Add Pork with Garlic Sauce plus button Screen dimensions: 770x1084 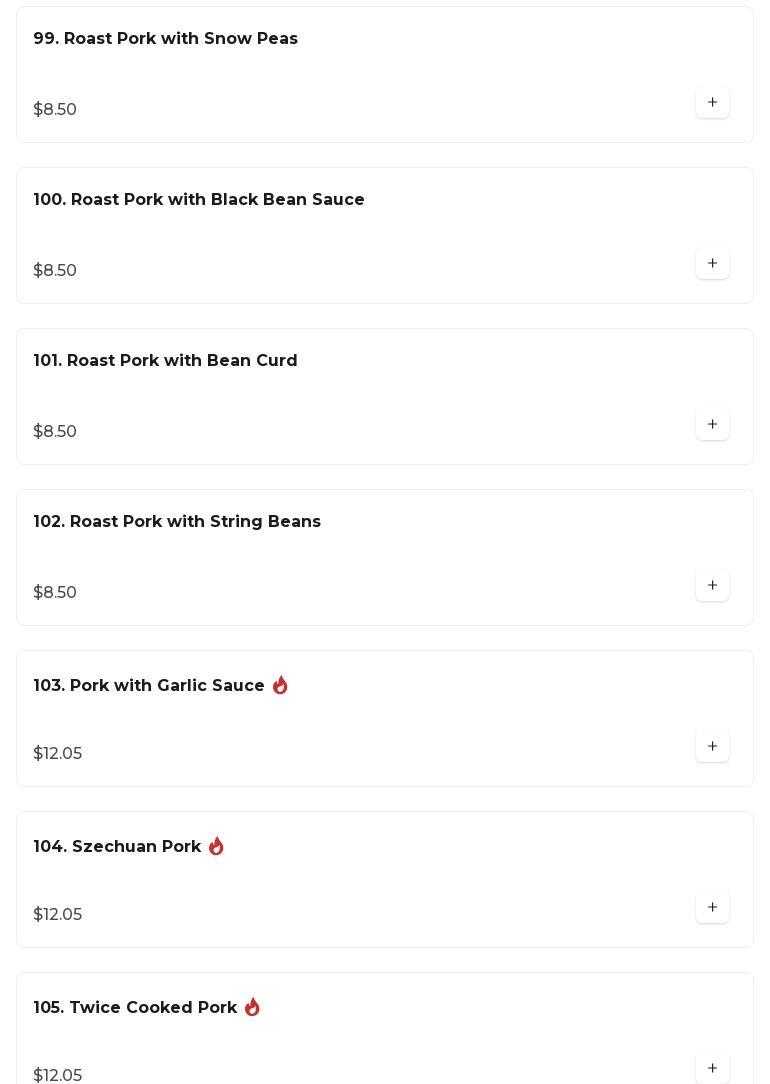click(x=712, y=747)
